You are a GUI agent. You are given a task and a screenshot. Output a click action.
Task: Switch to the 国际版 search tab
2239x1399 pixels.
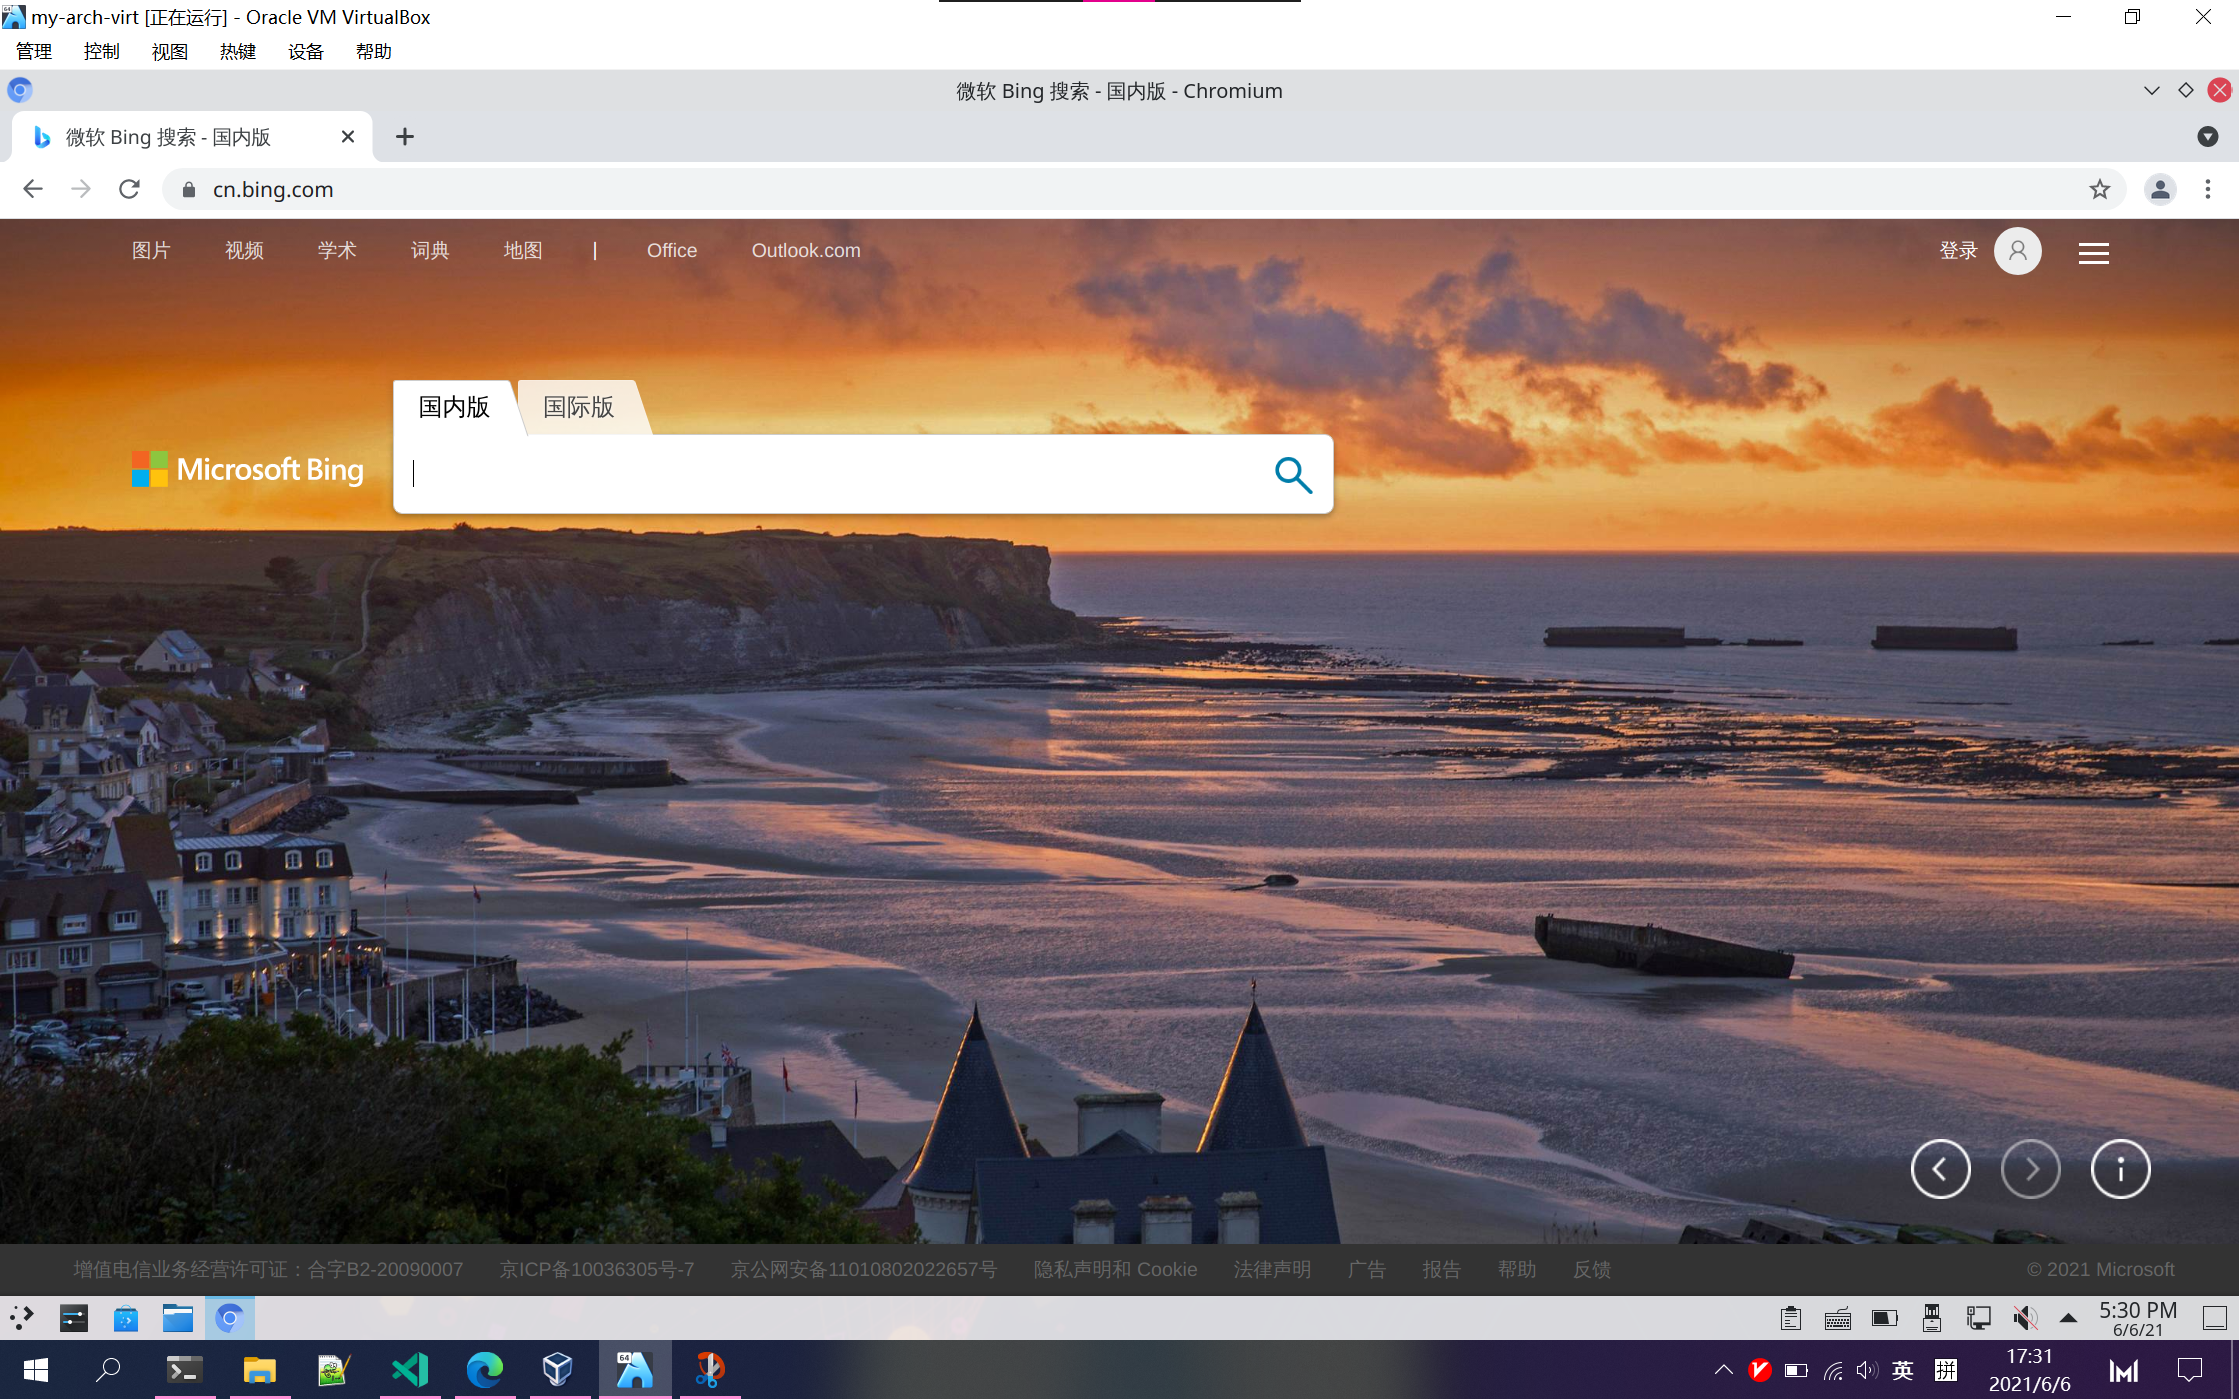coord(578,407)
